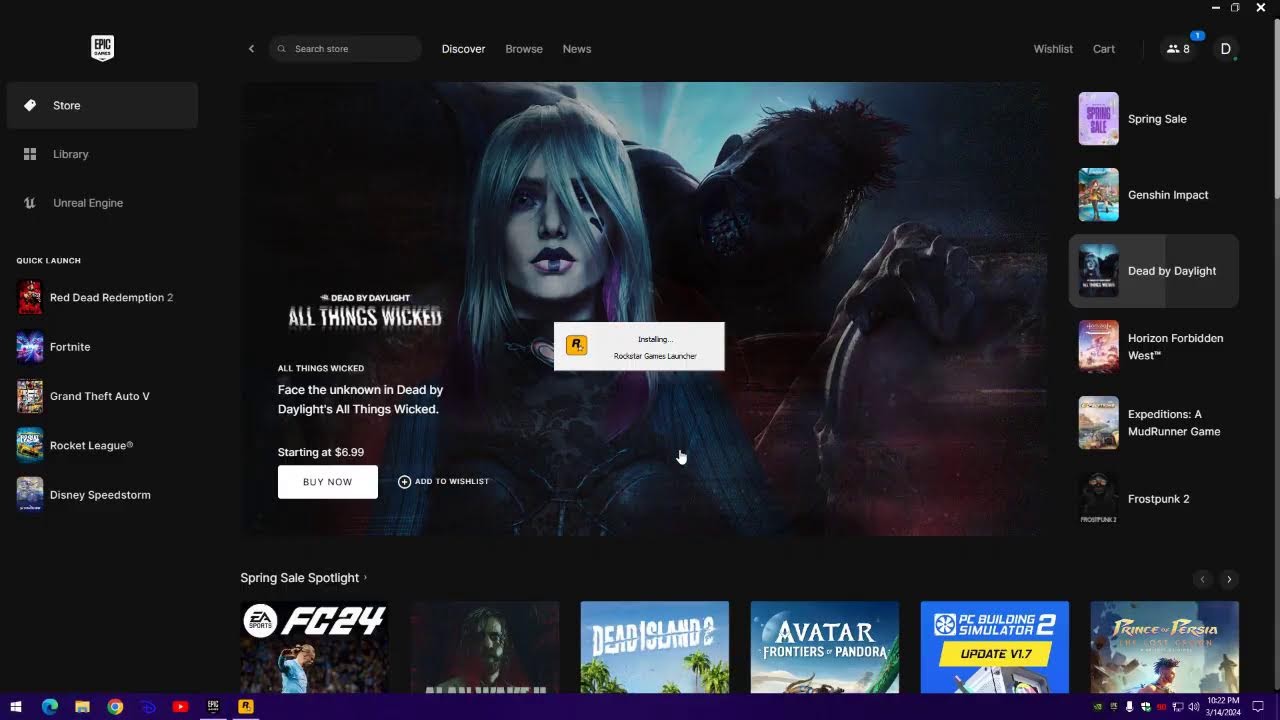1280x720 pixels.
Task: Click Epic Games Launcher taskbar icon
Action: [x=213, y=707]
